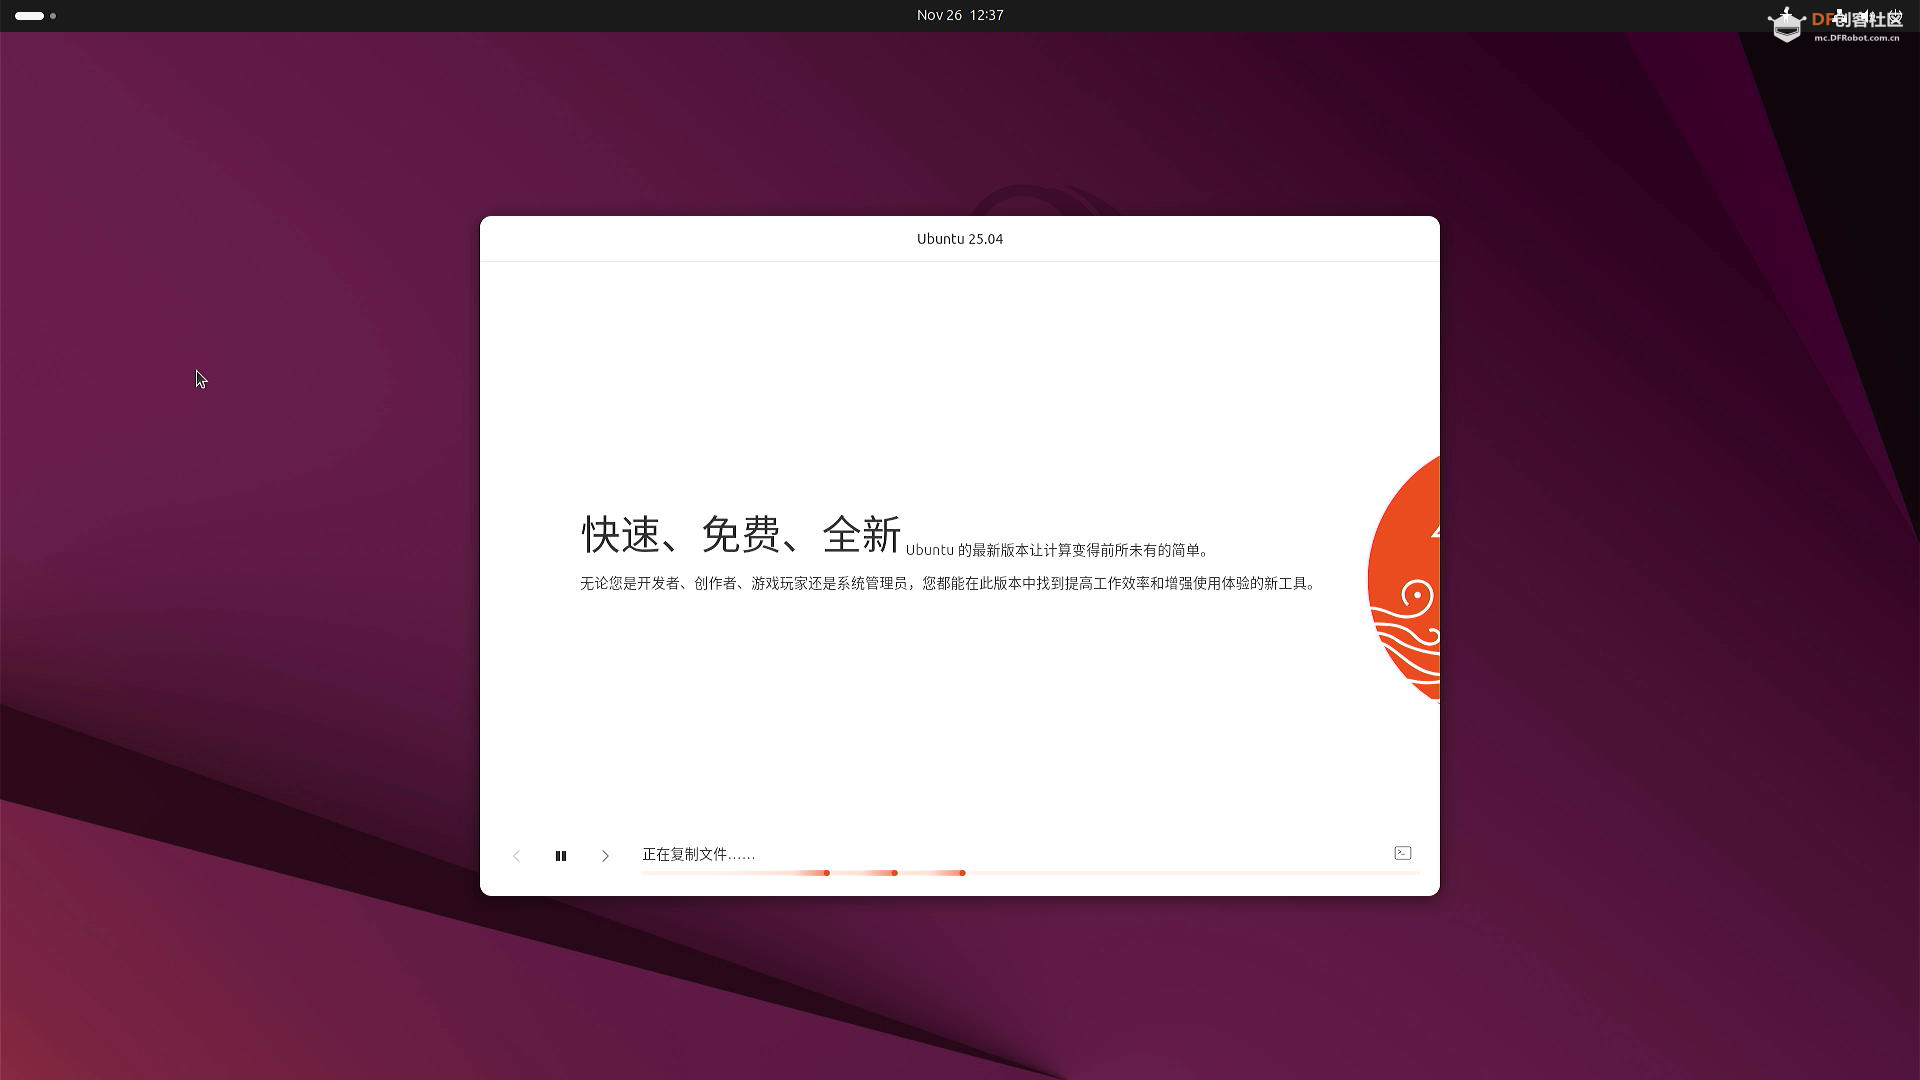Image resolution: width=1920 pixels, height=1080 pixels.
Task: Open the installer log terminal icon
Action: (x=1402, y=853)
